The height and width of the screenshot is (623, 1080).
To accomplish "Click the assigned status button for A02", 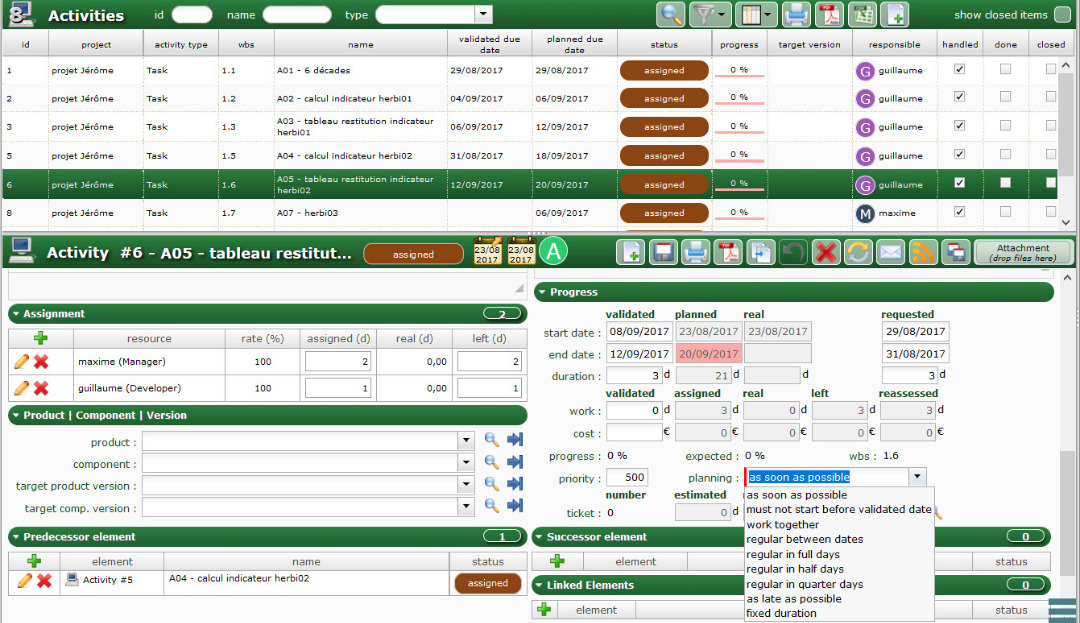I will pos(664,99).
